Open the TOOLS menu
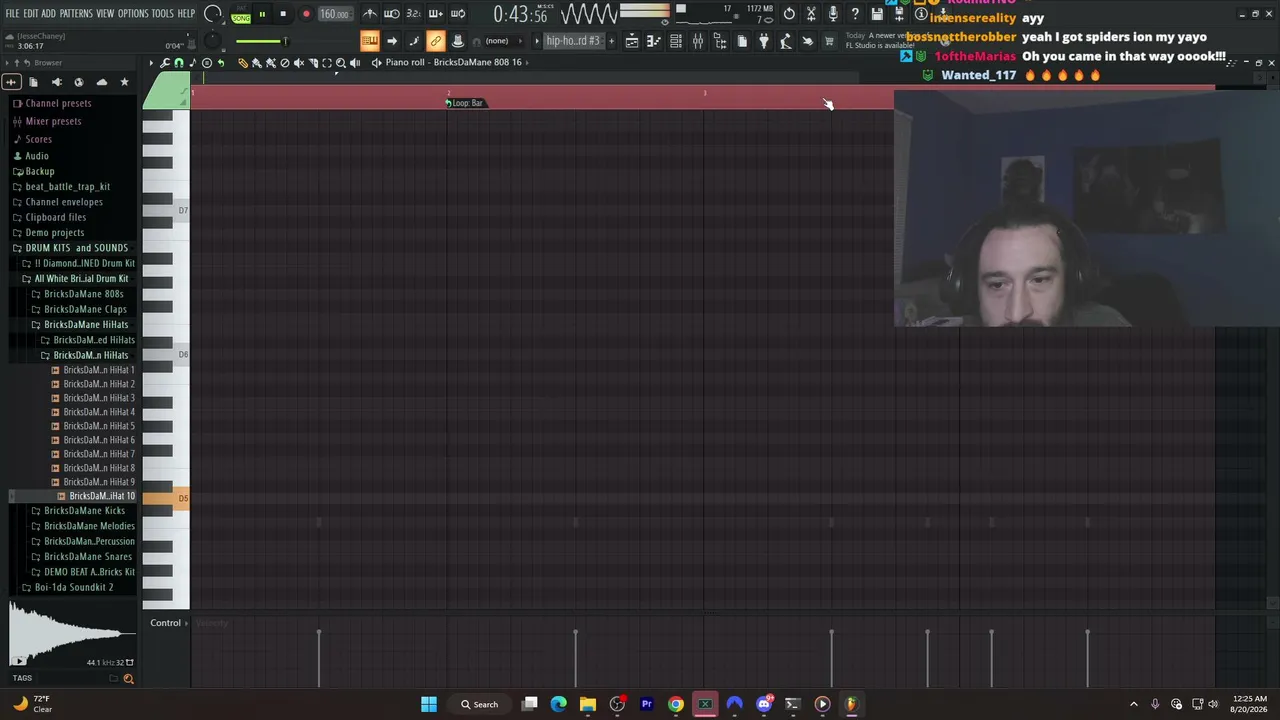Image resolution: width=1280 pixels, height=720 pixels. coord(163,14)
